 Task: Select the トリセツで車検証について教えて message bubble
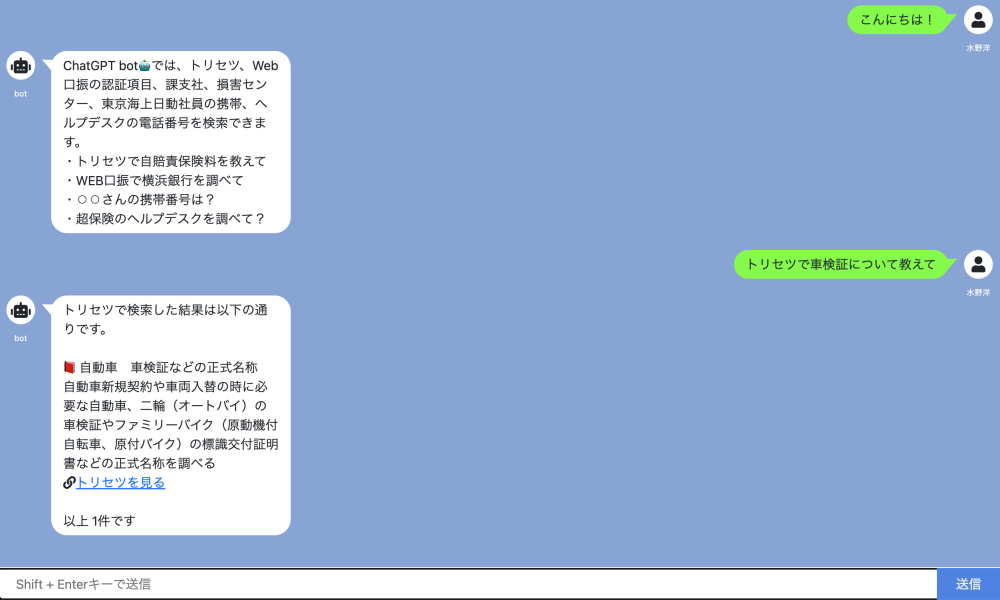[840, 265]
